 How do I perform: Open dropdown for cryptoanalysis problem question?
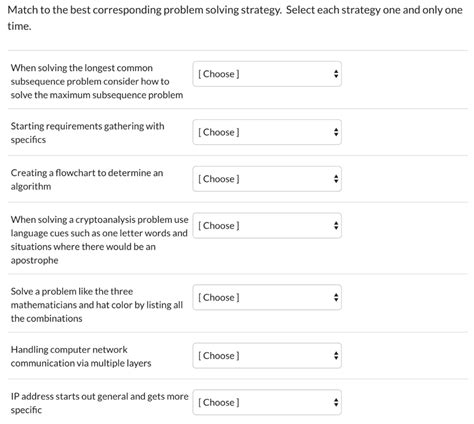coord(267,226)
